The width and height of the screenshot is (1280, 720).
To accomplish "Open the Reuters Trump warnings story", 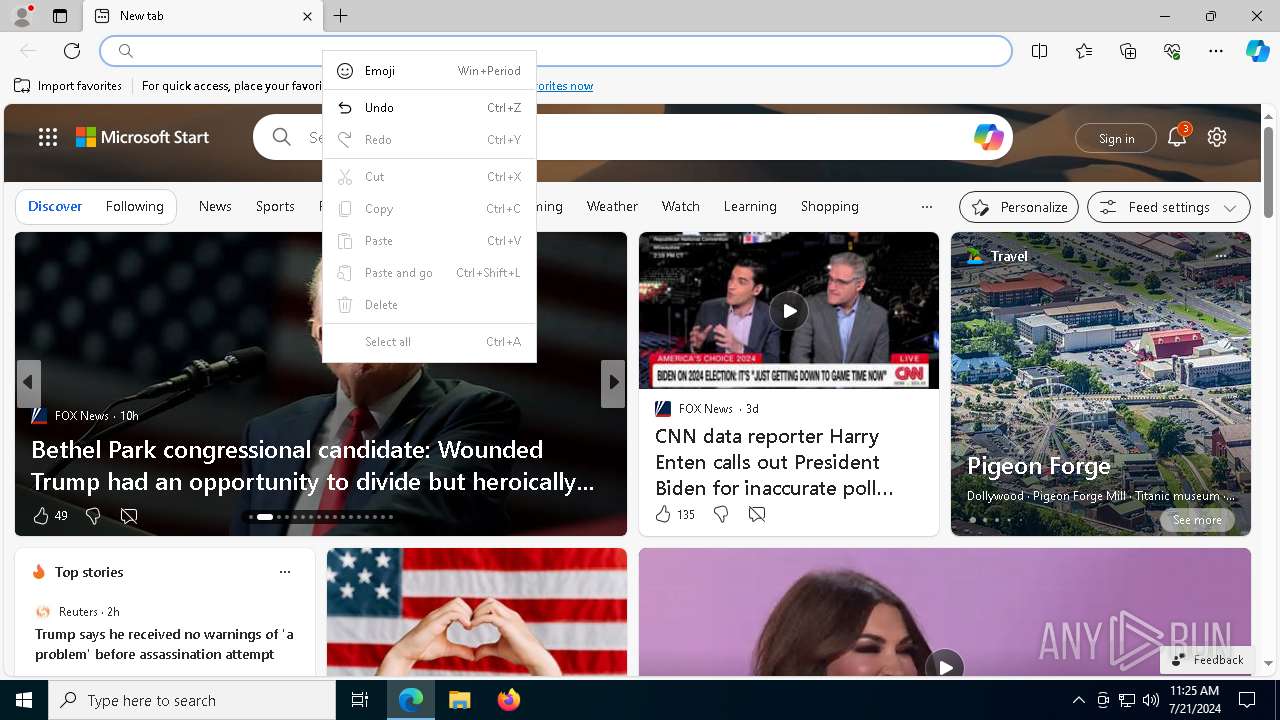I will click(x=164, y=644).
